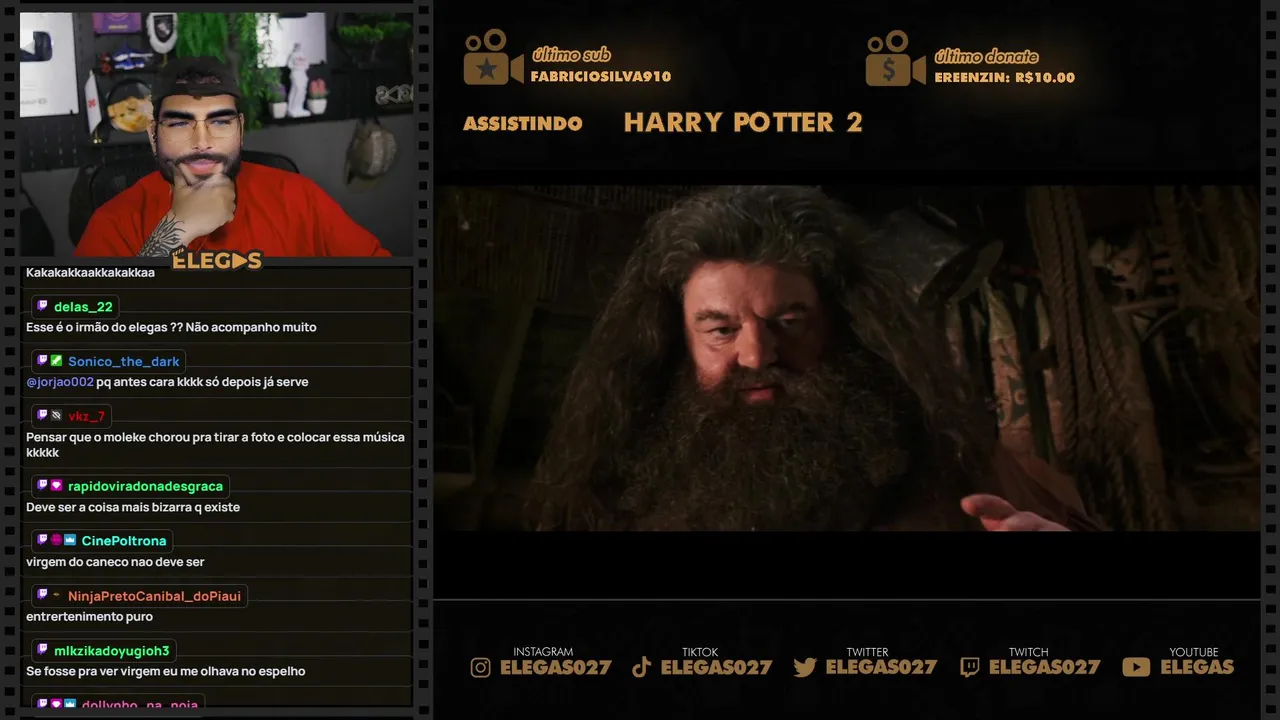The height and width of the screenshot is (720, 1280).
Task: Click the 'Kakakakkaakkakakkaa' chat message
Action: [90, 272]
